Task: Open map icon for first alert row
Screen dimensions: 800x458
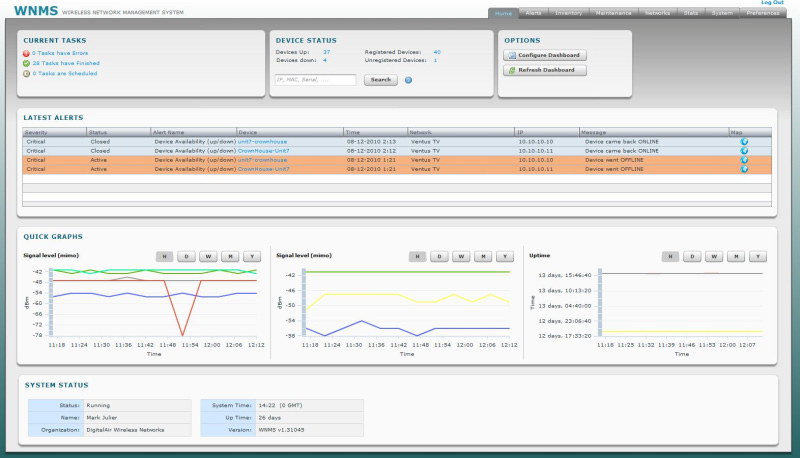Action: 744,142
